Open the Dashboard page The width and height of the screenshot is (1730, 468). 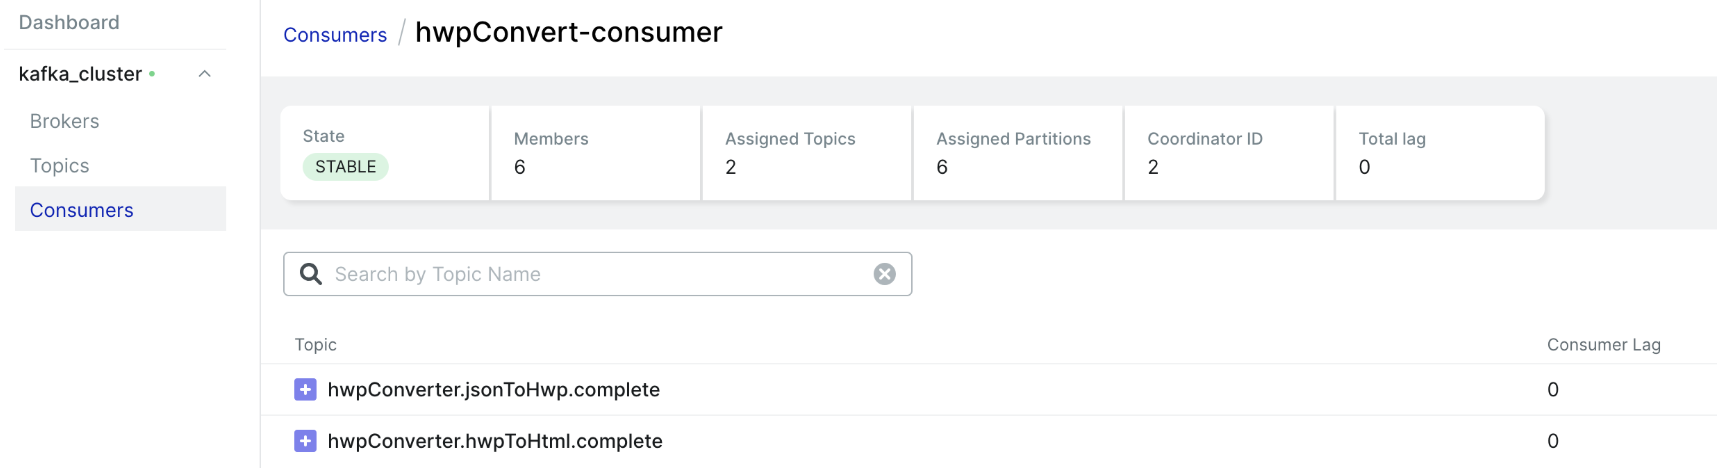[x=69, y=22]
